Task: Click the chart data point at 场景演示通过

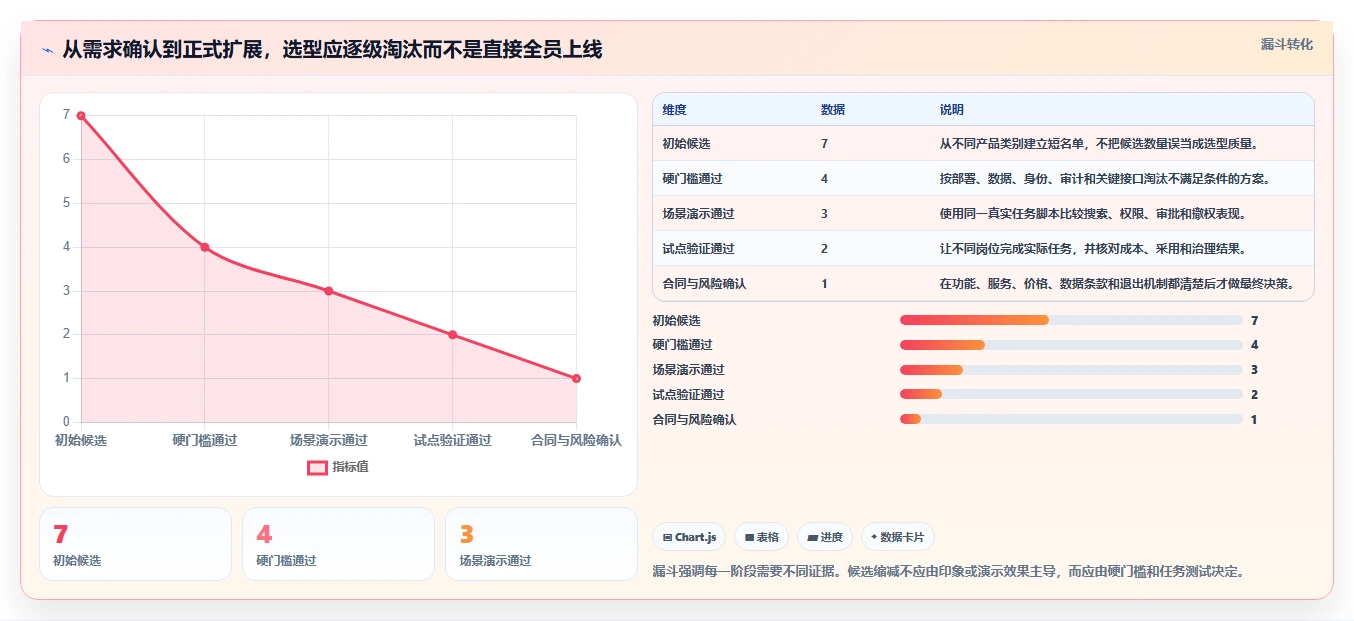Action: (x=329, y=291)
